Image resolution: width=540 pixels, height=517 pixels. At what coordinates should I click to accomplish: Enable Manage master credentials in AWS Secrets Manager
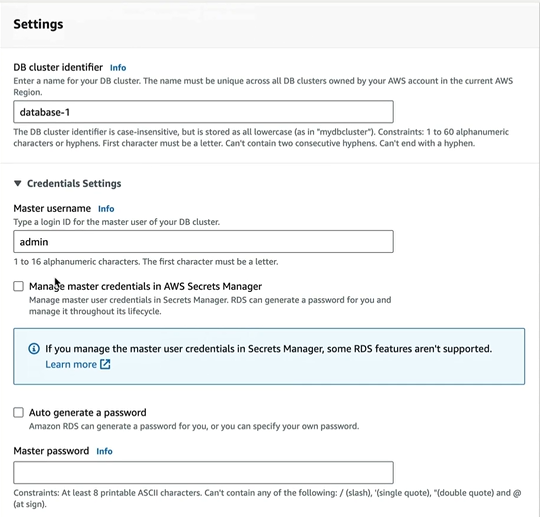coord(19,286)
